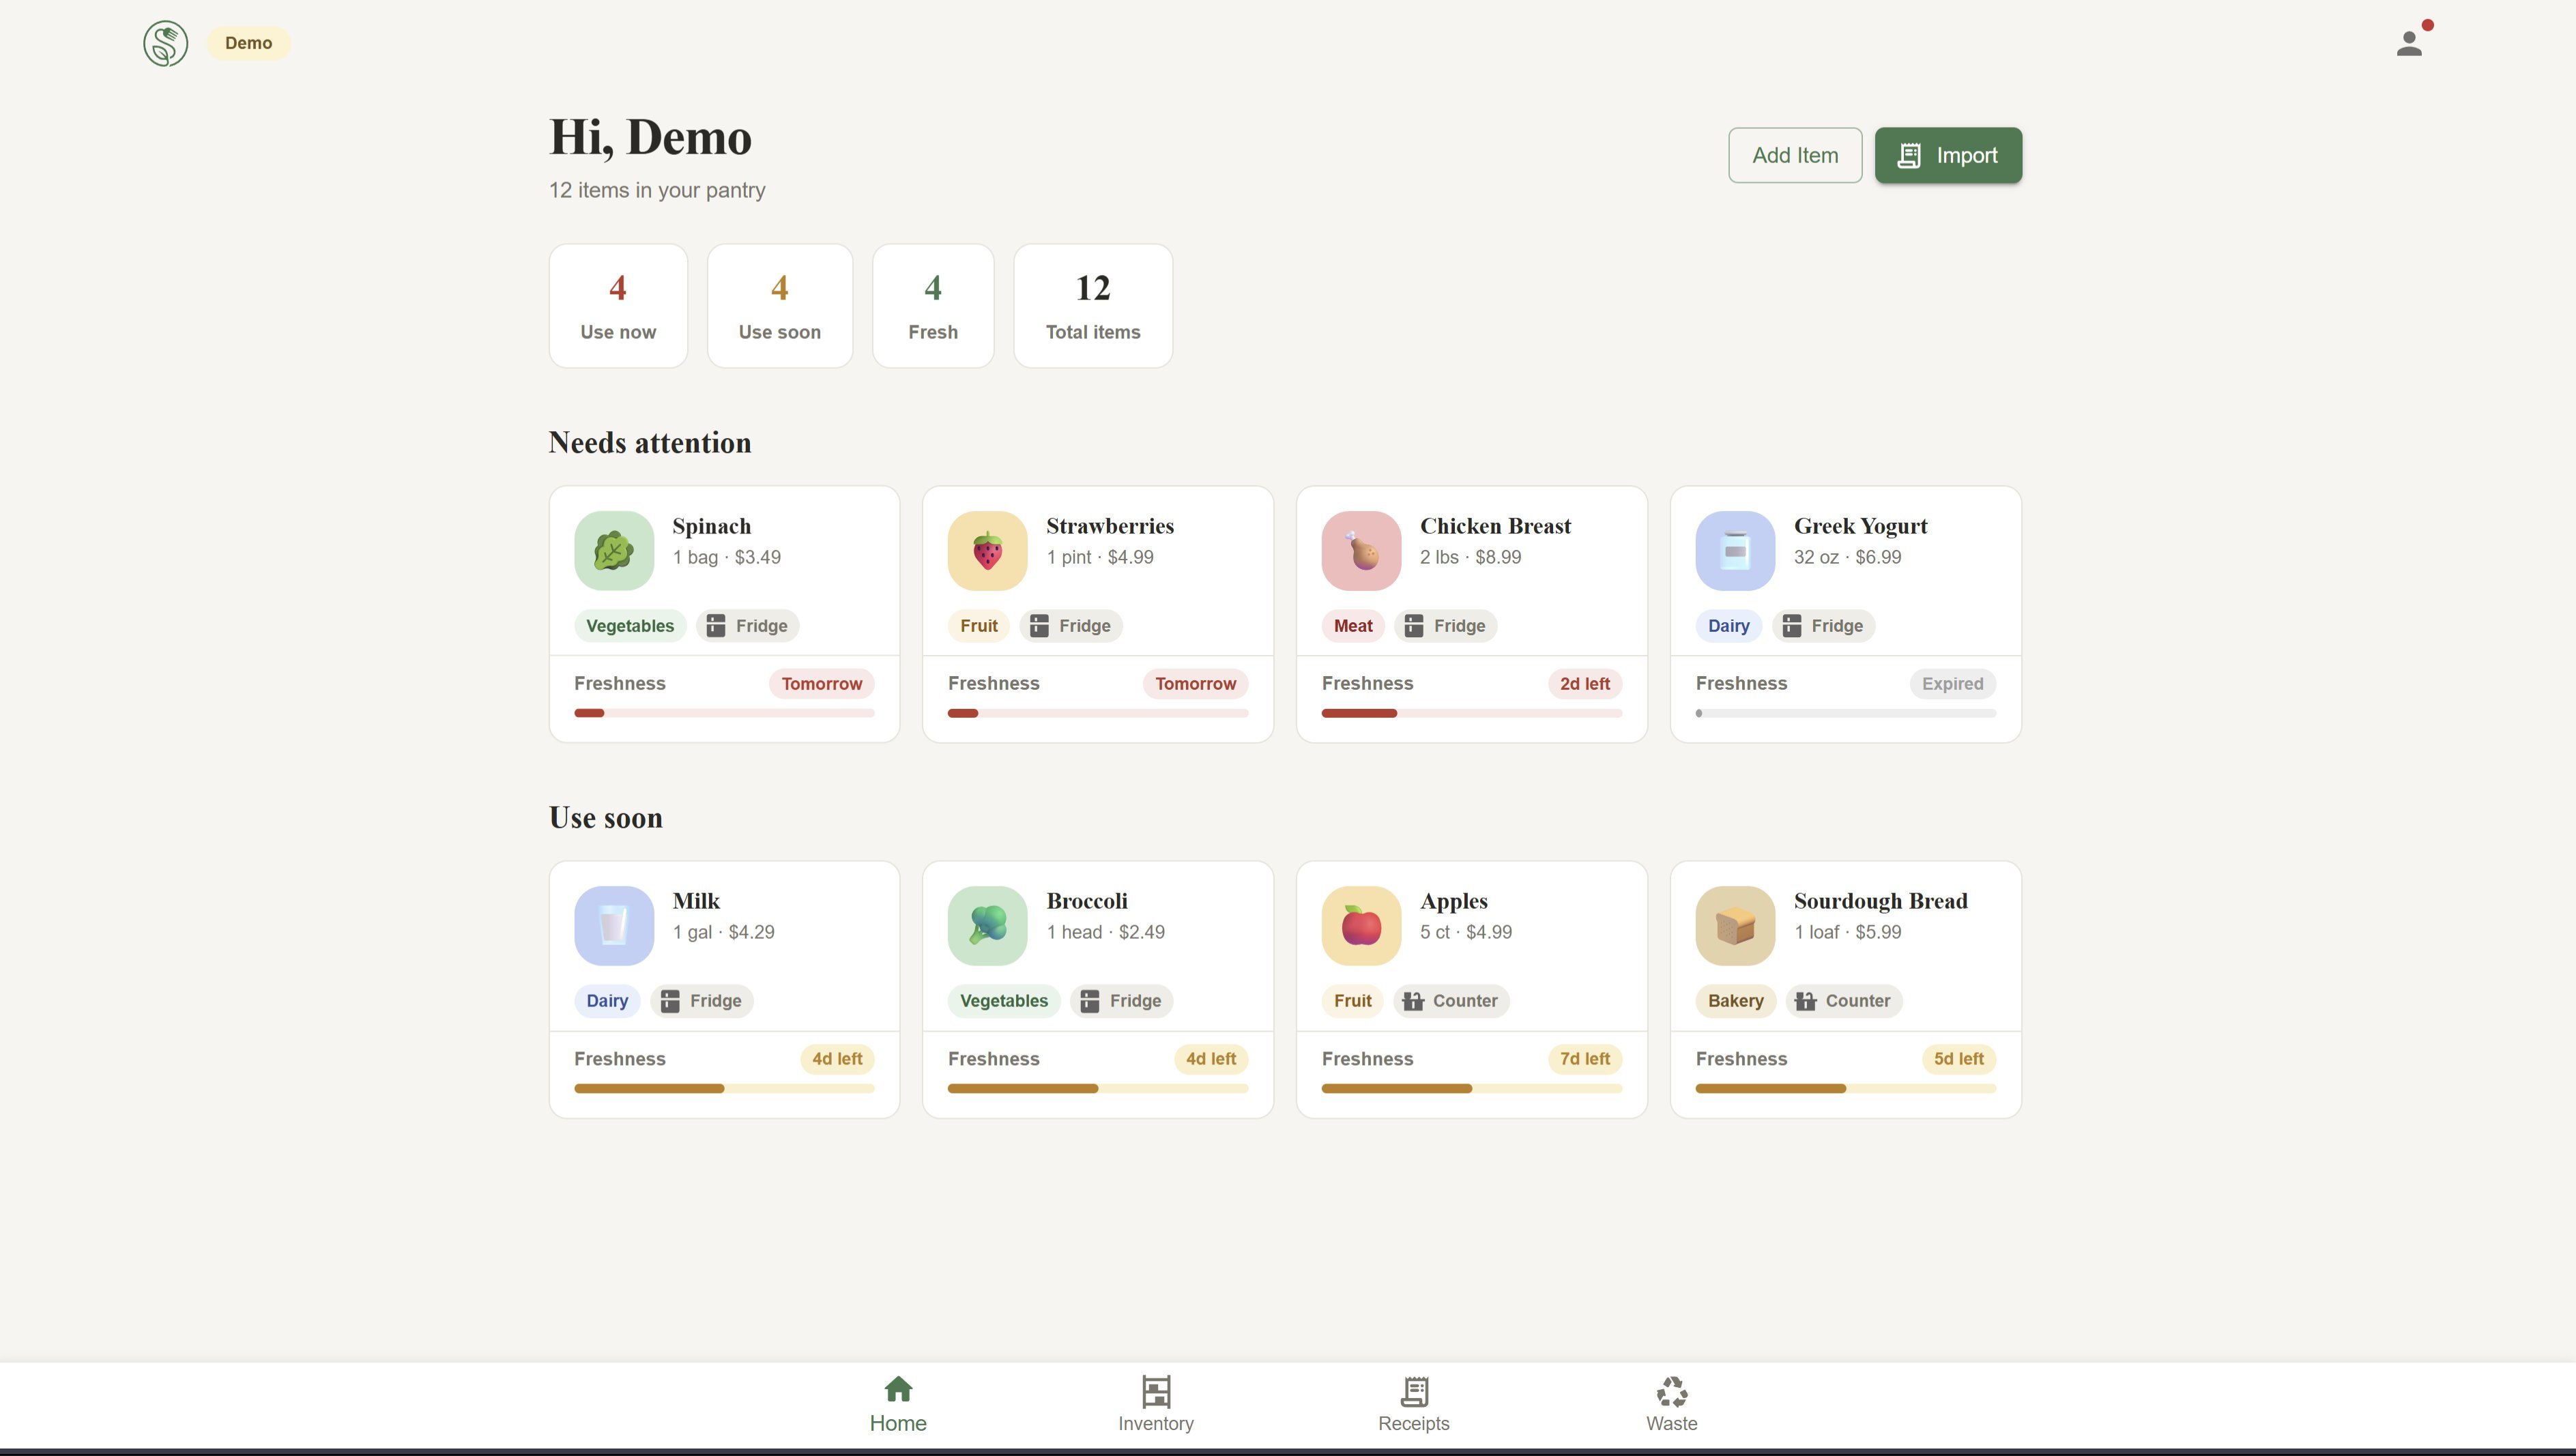
Task: Click the 7d left badge on Apples
Action: coord(1585,1059)
